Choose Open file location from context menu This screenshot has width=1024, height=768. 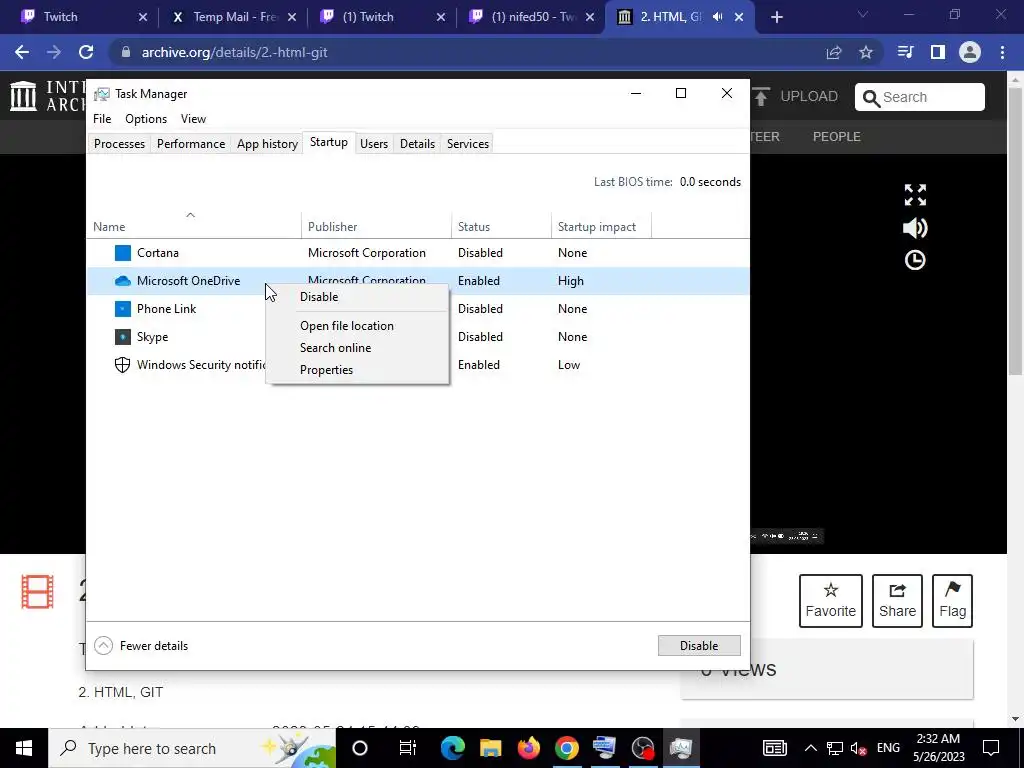coord(347,326)
